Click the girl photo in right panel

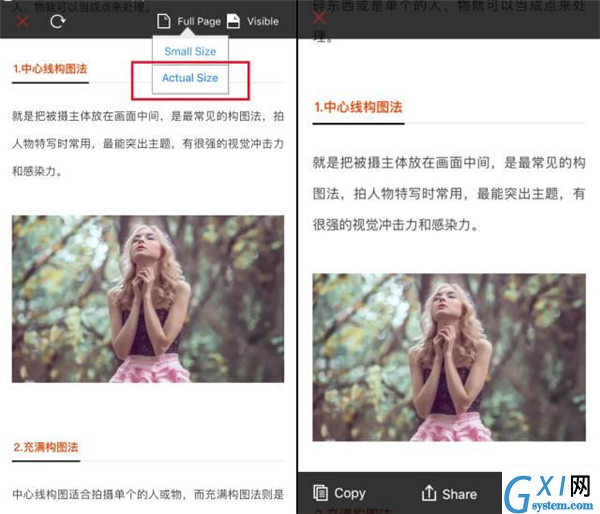pyautogui.click(x=449, y=357)
